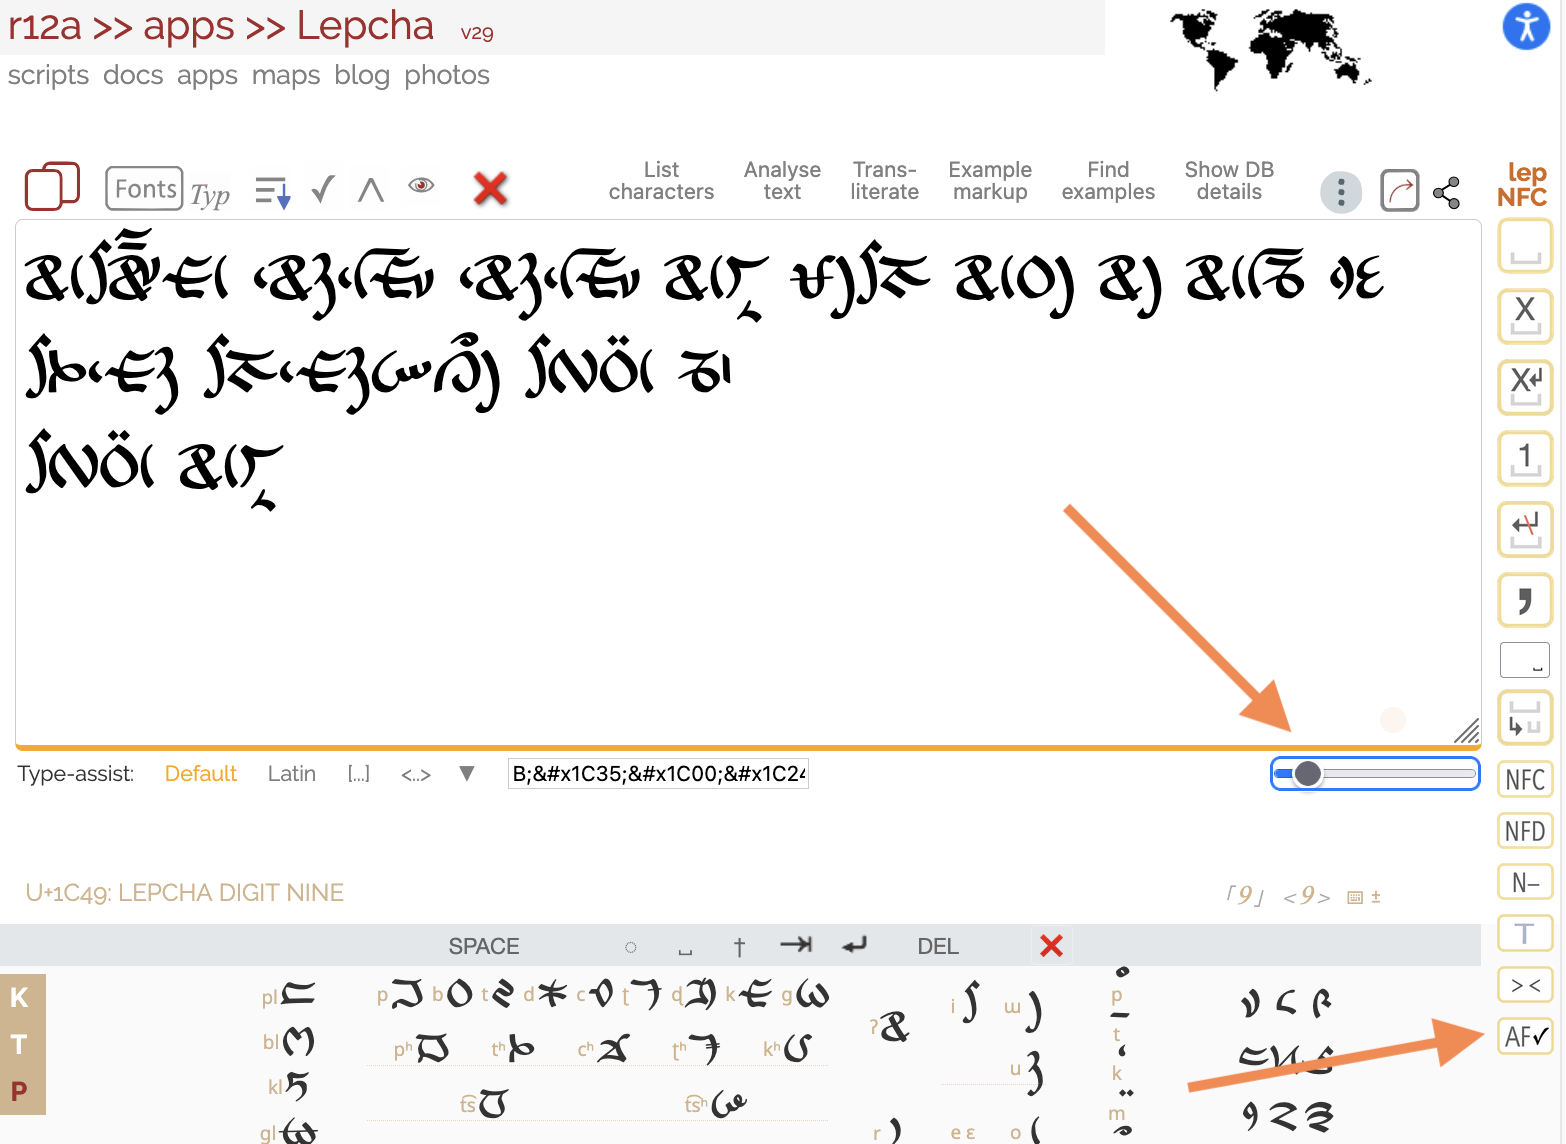Toggle the AF✓ autofocus button
The height and width of the screenshot is (1144, 1566).
[1525, 1037]
